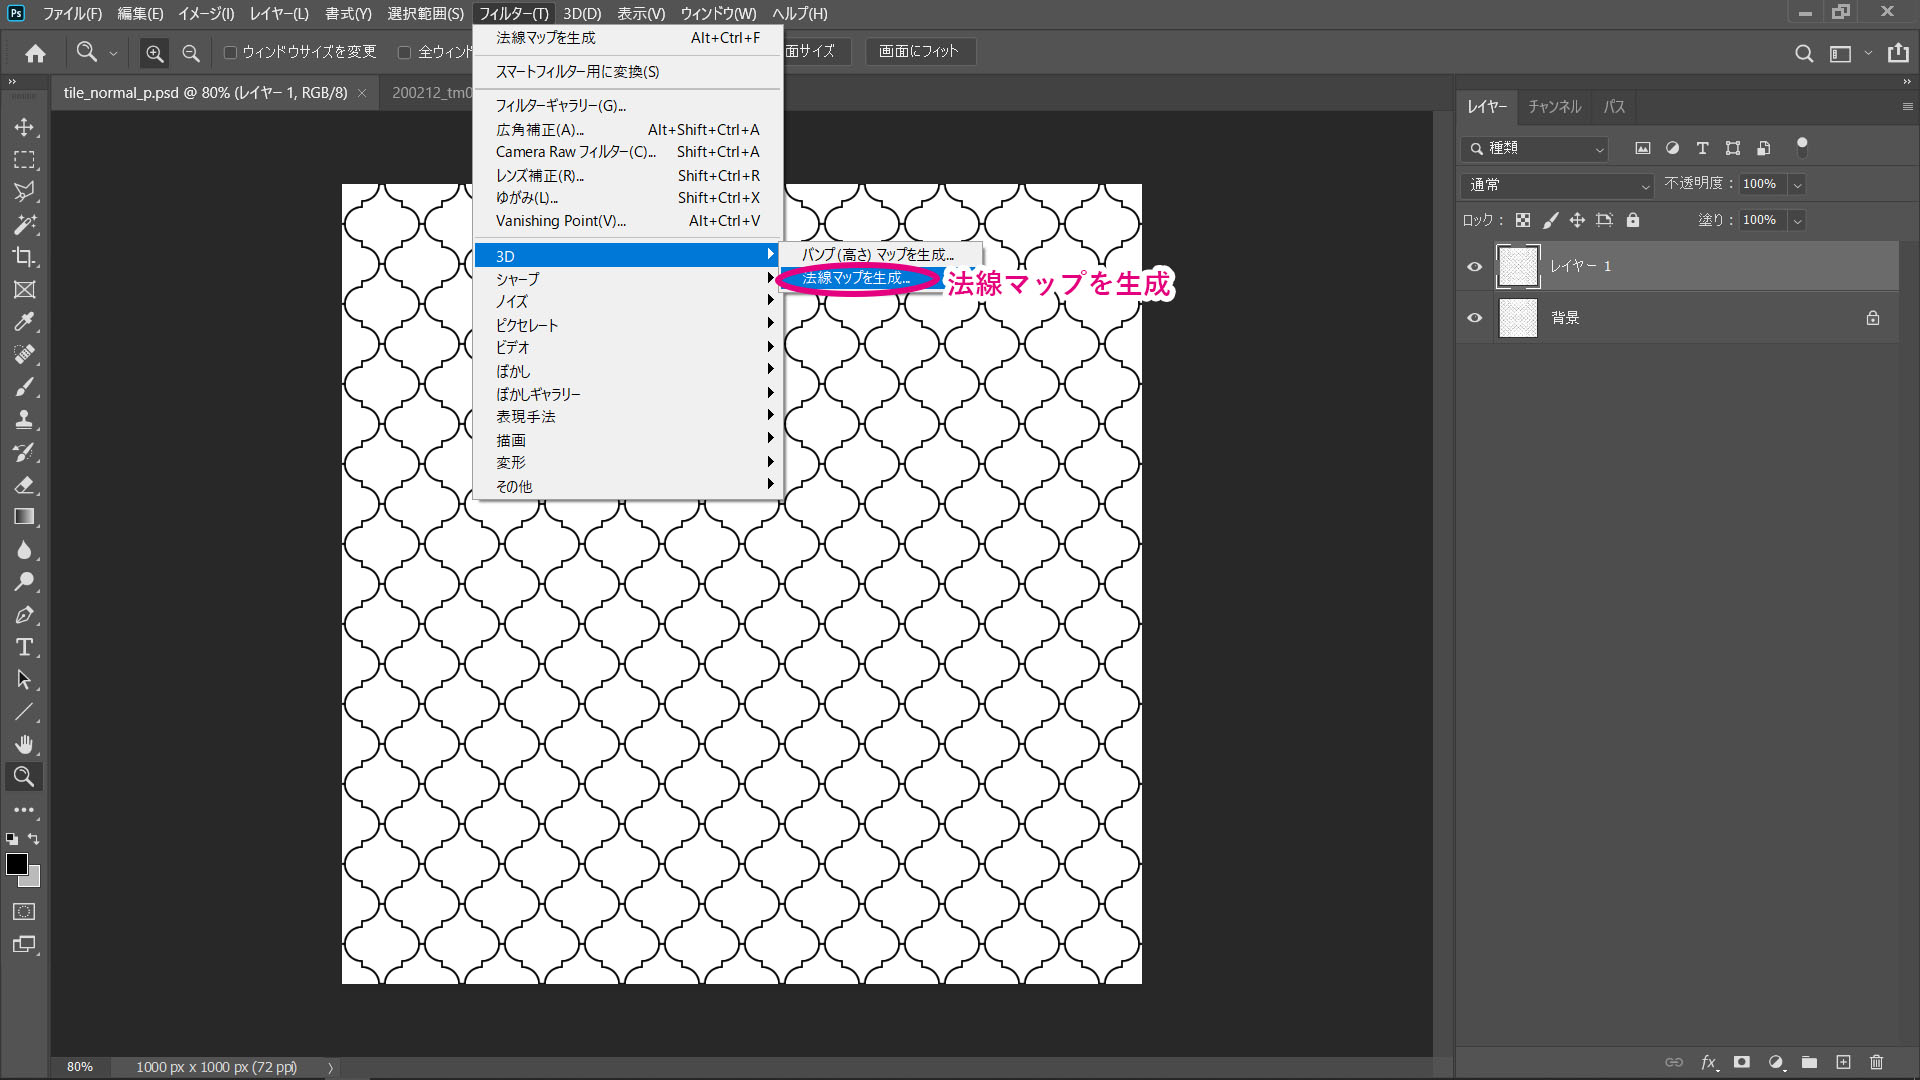Add a layer mask
Viewport: 1920px width, 1080px height.
[1742, 1062]
